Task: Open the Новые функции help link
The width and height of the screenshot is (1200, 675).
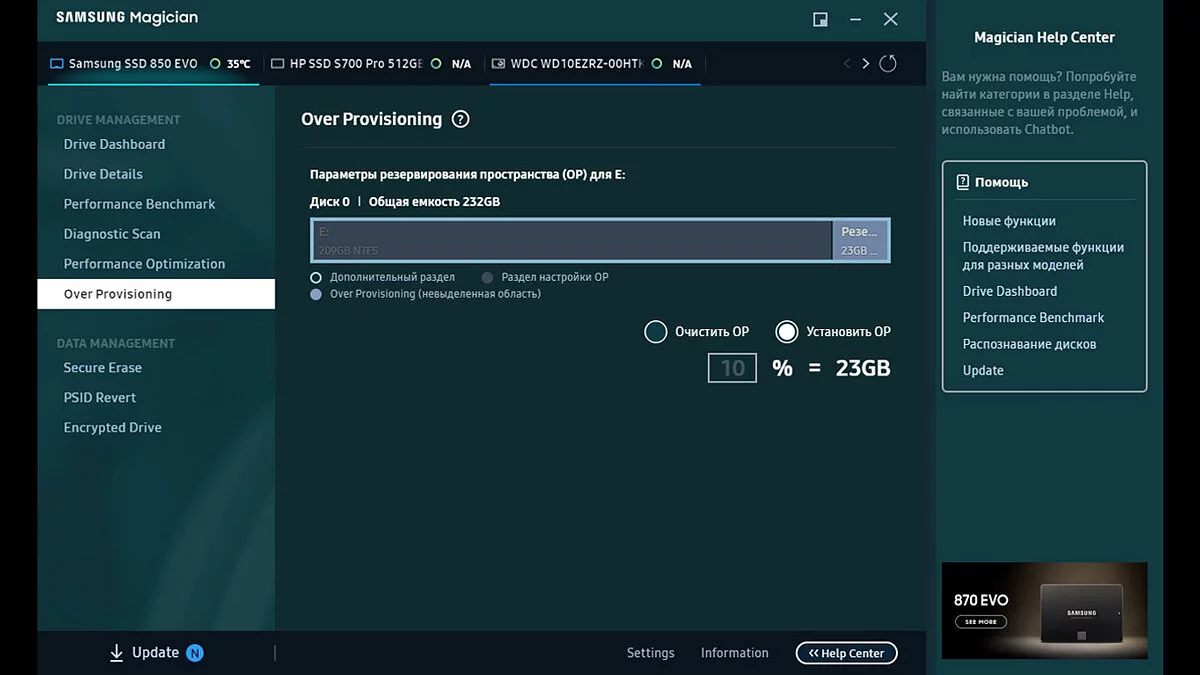Action: tap(1009, 221)
